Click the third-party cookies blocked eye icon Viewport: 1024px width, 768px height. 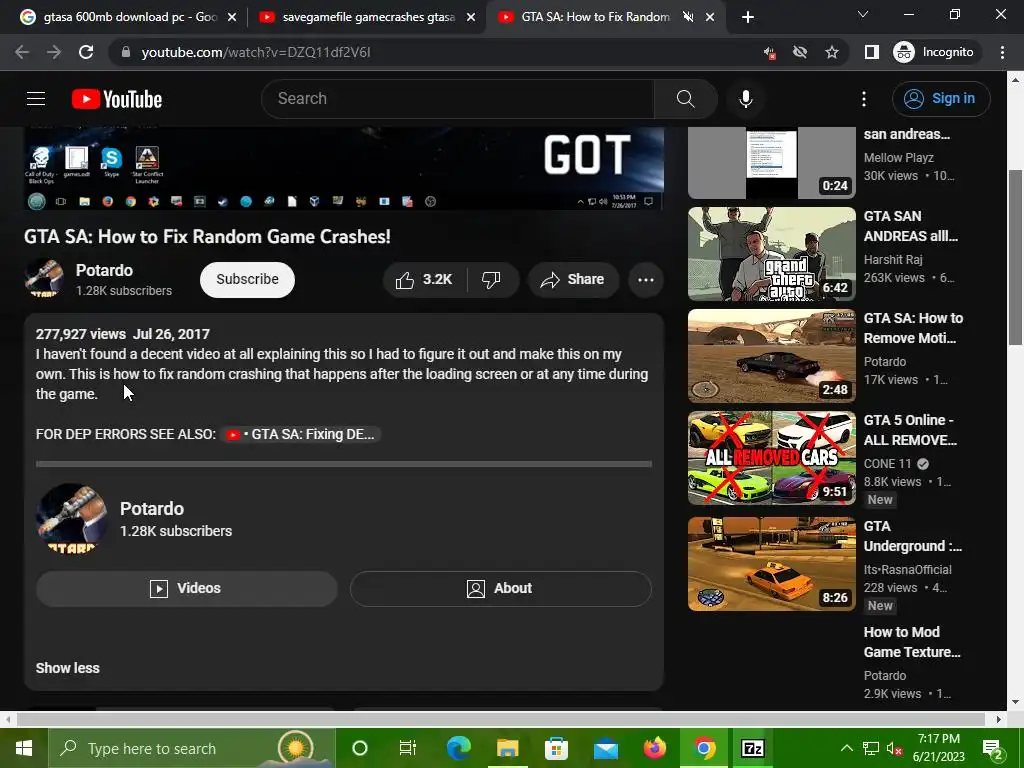pyautogui.click(x=800, y=52)
